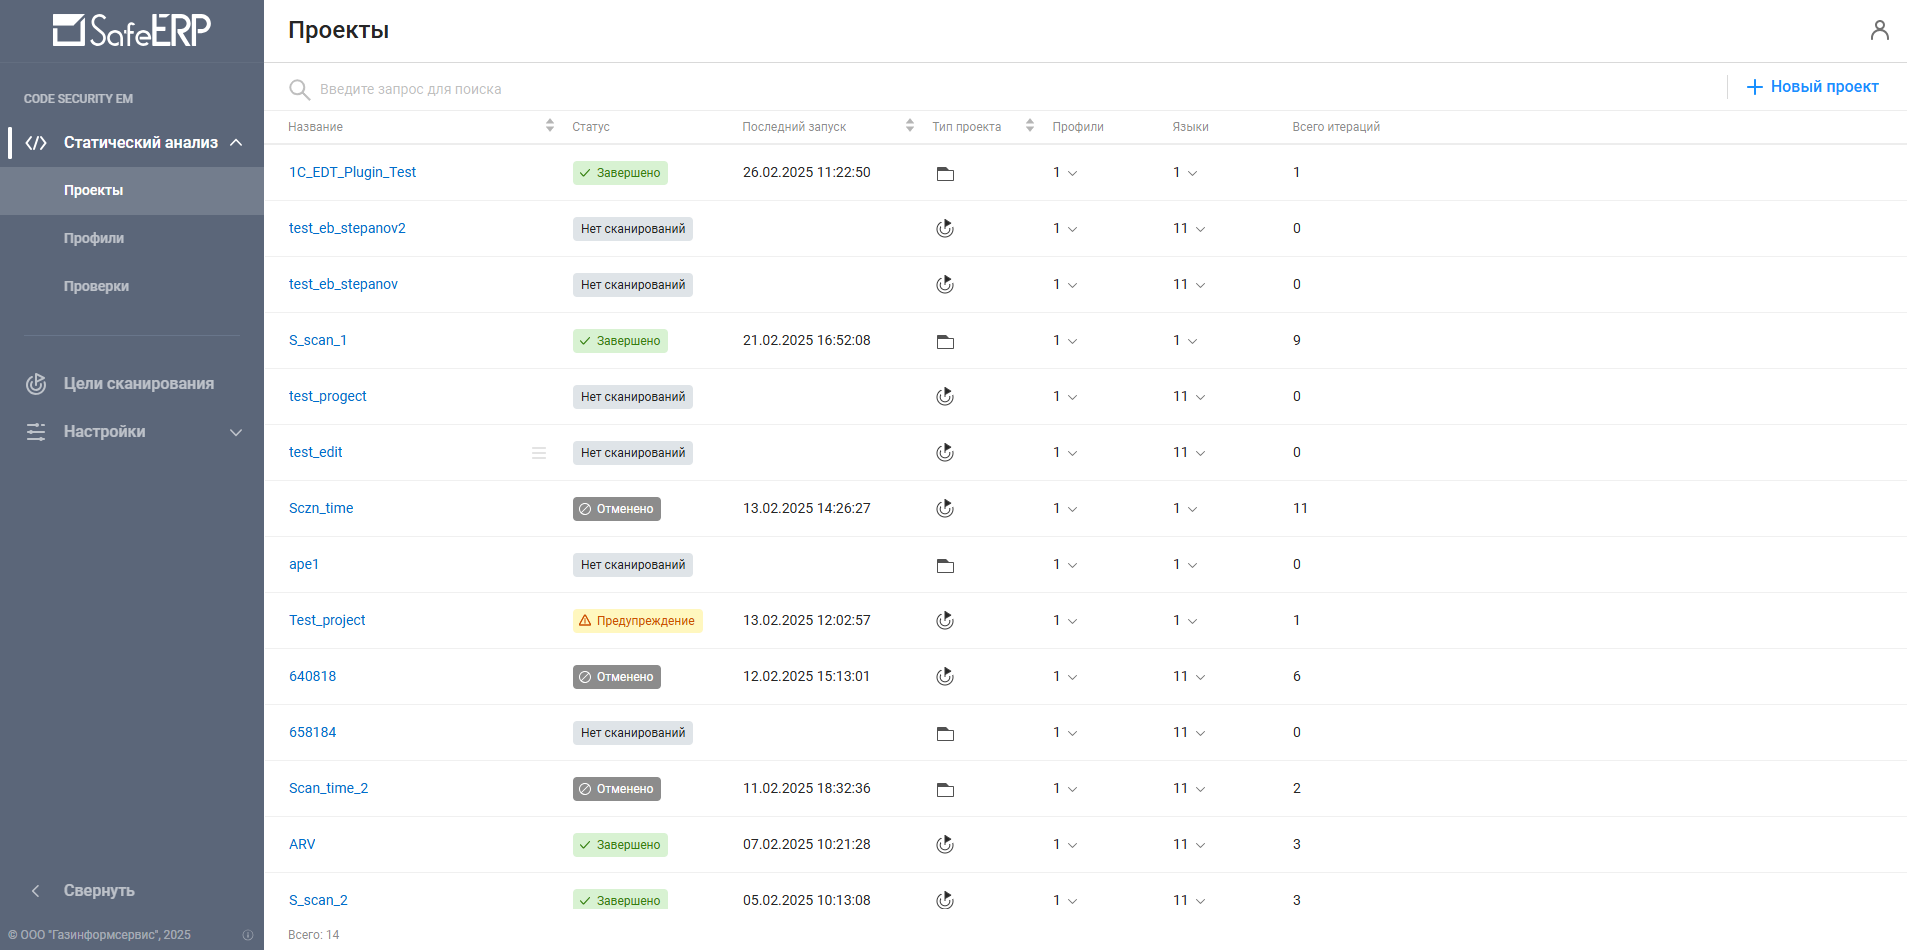The width and height of the screenshot is (1907, 950).
Task: Expand profiles dropdown for 1C_EDT_Plugin_Test
Action: coord(1073,173)
